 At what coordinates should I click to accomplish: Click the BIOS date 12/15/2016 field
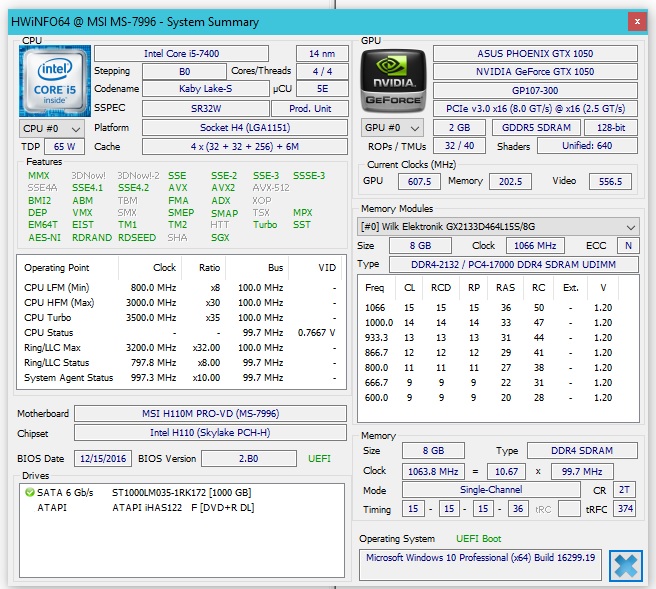(x=103, y=458)
